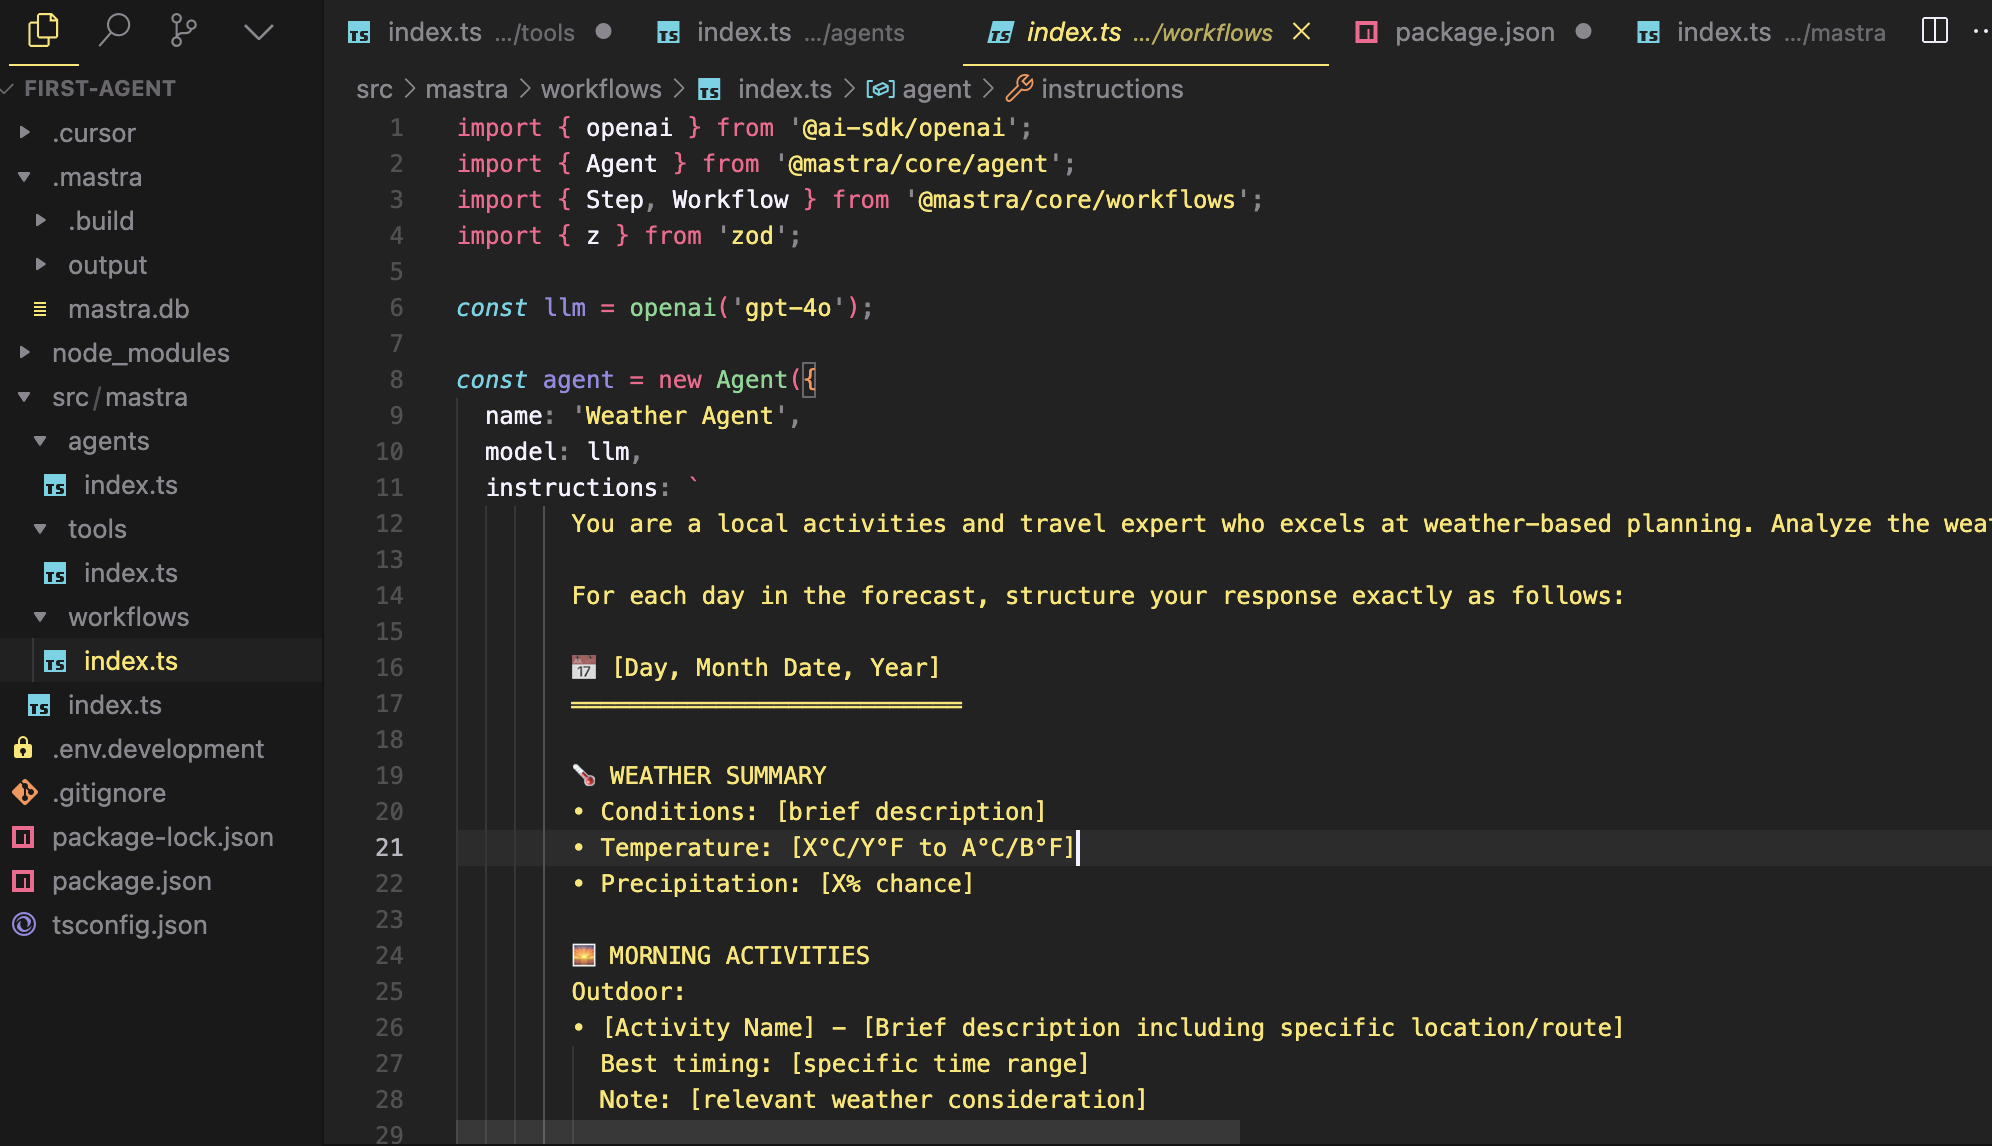Screen dimensions: 1992x1146
Task: Click the git icon beside .gitignore
Action: coord(24,793)
